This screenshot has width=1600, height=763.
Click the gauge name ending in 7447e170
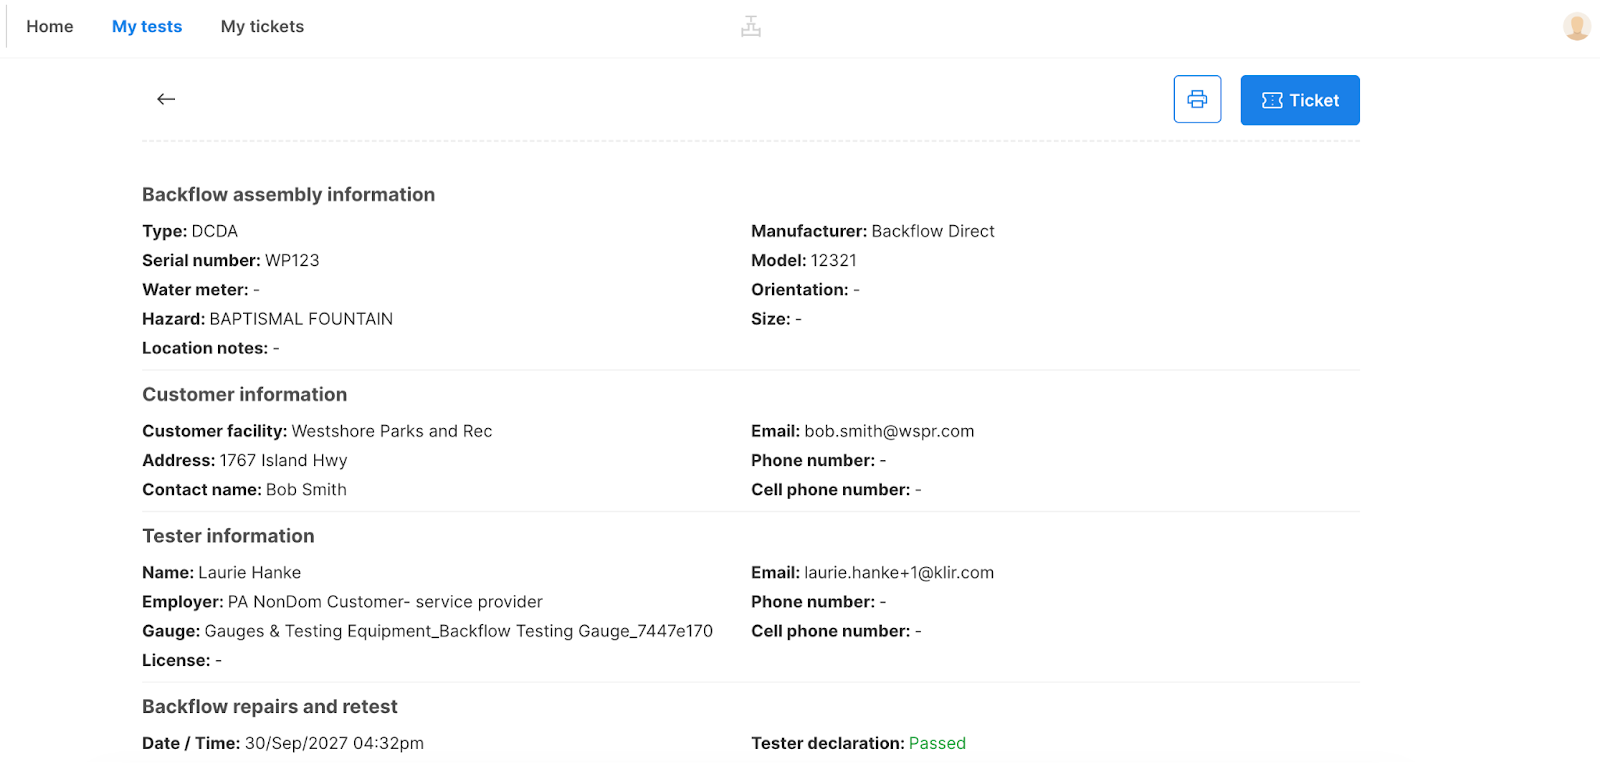(x=458, y=631)
